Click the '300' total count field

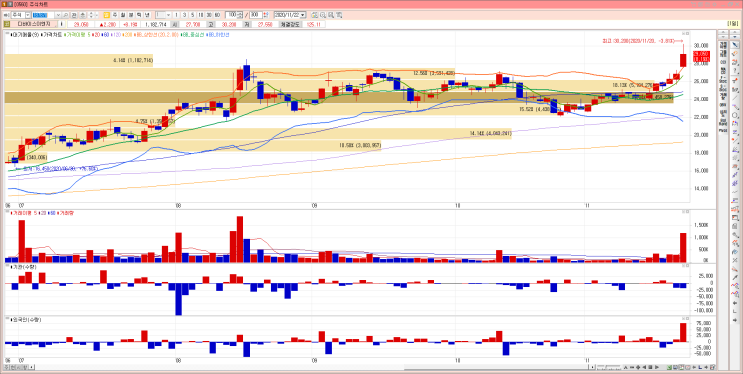(256, 15)
